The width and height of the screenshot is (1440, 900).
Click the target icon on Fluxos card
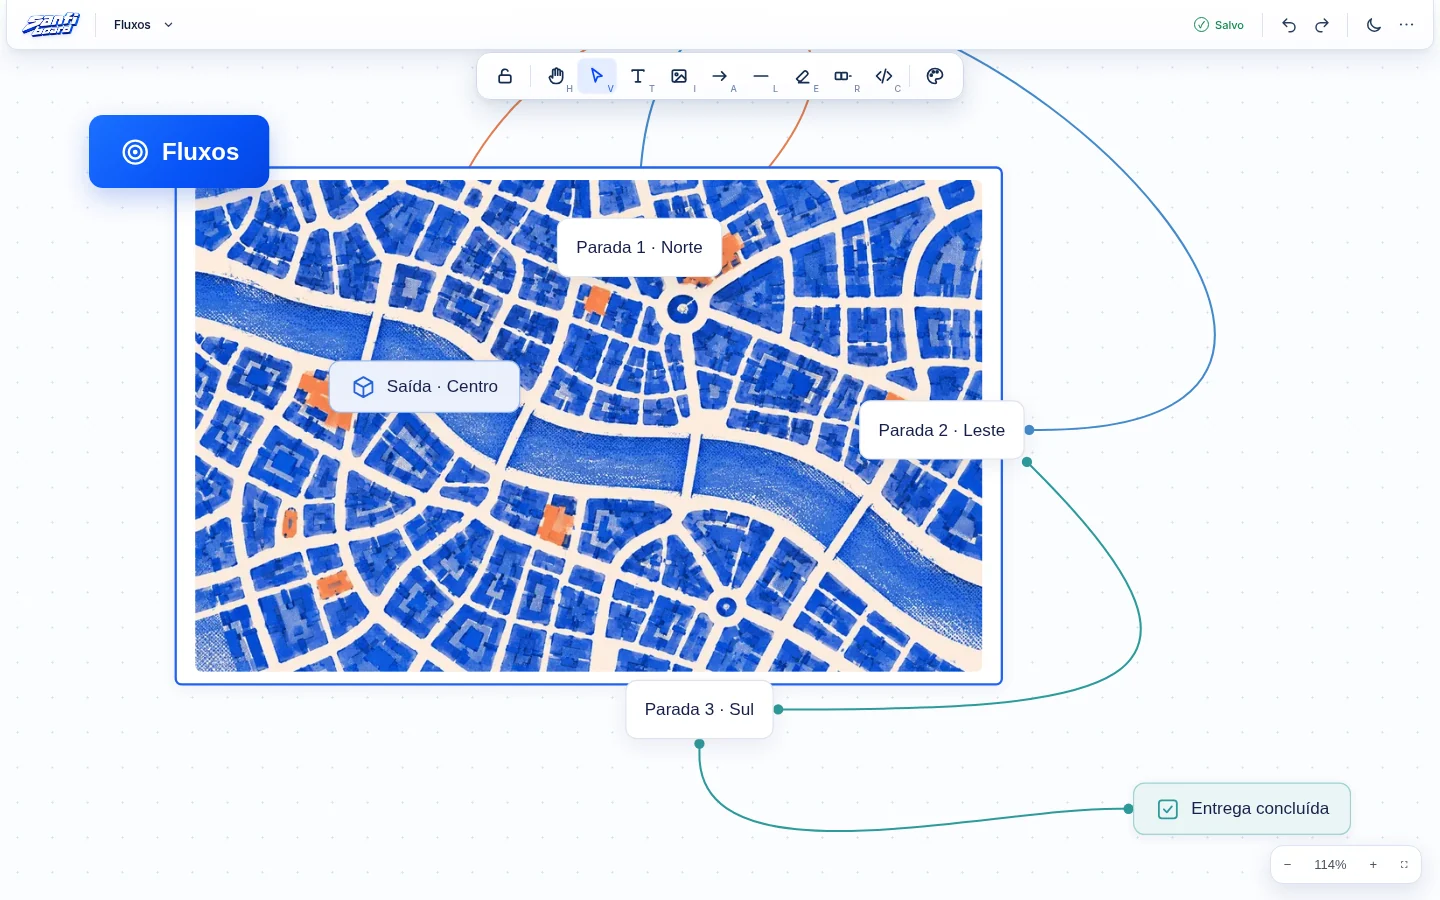135,152
